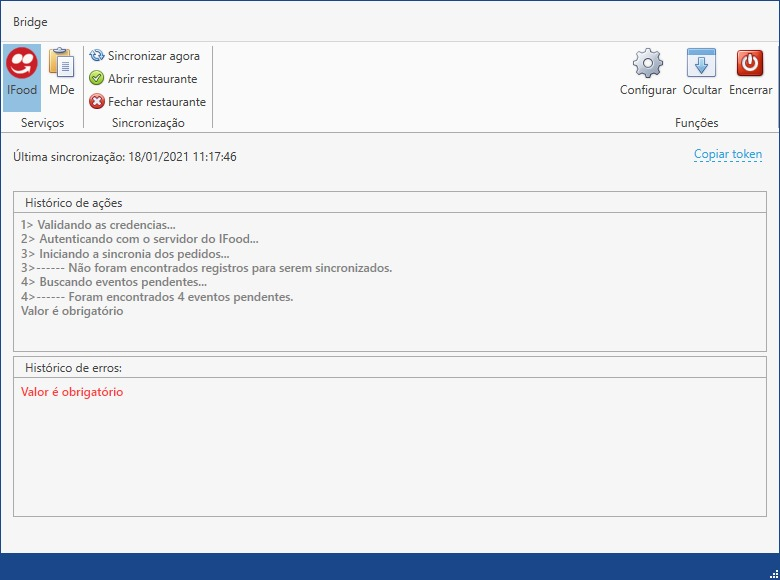Open Configurar gear settings
The width and height of the screenshot is (780, 580).
point(648,72)
